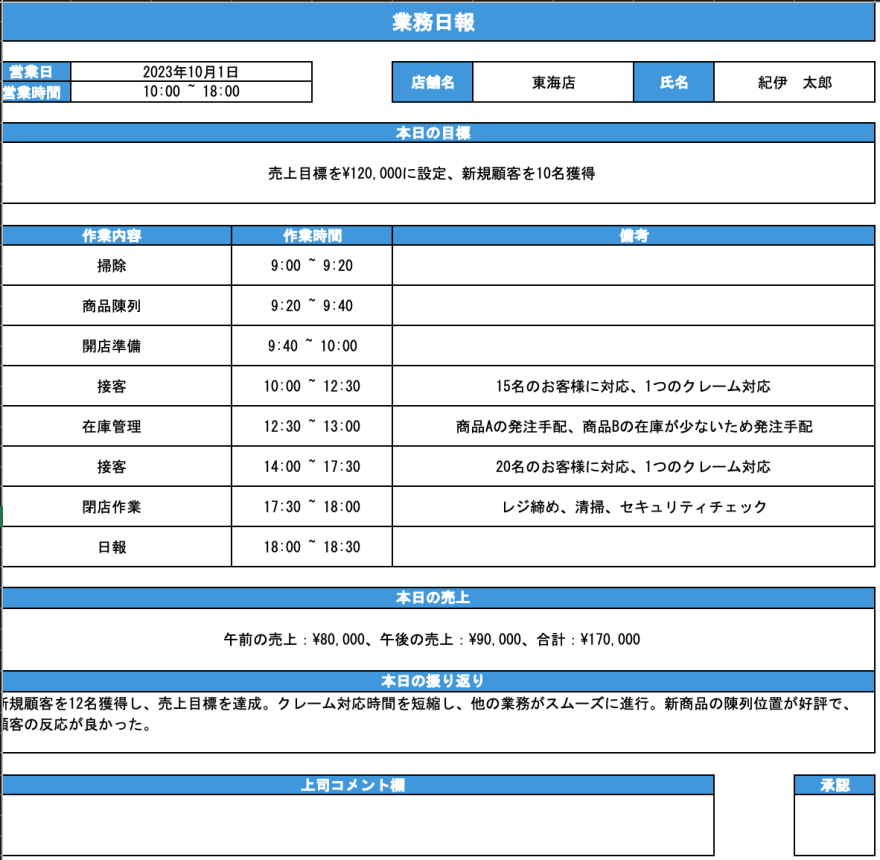Click the 本日の目標 section header
Screen dimensions: 880x860
pos(438,133)
